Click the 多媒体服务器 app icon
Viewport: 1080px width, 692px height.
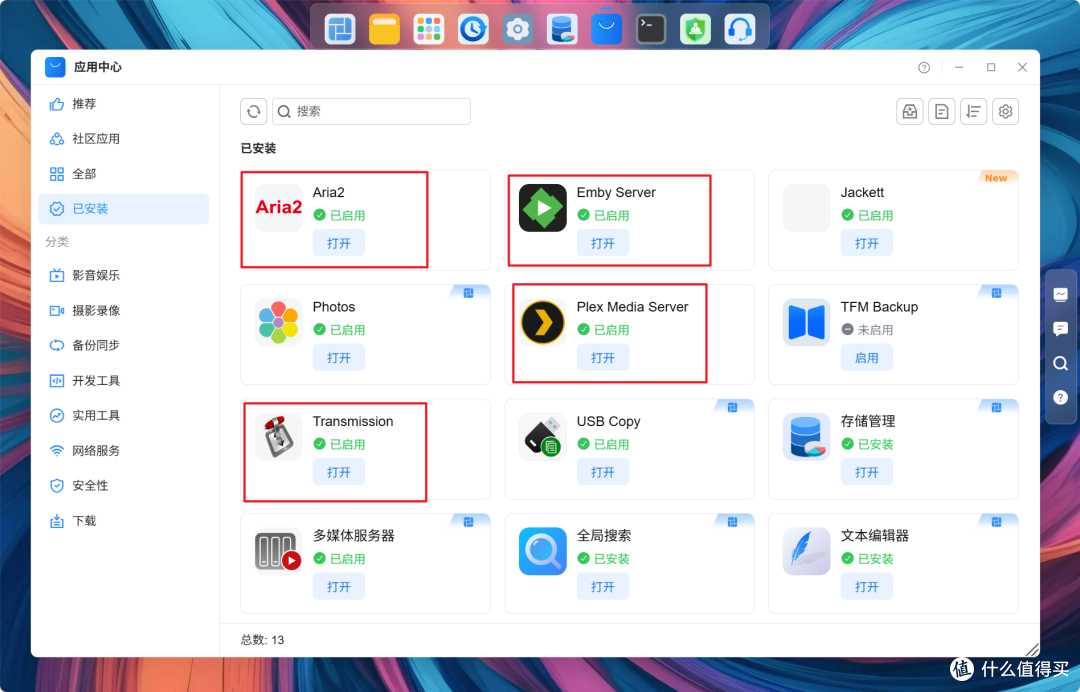(x=278, y=550)
